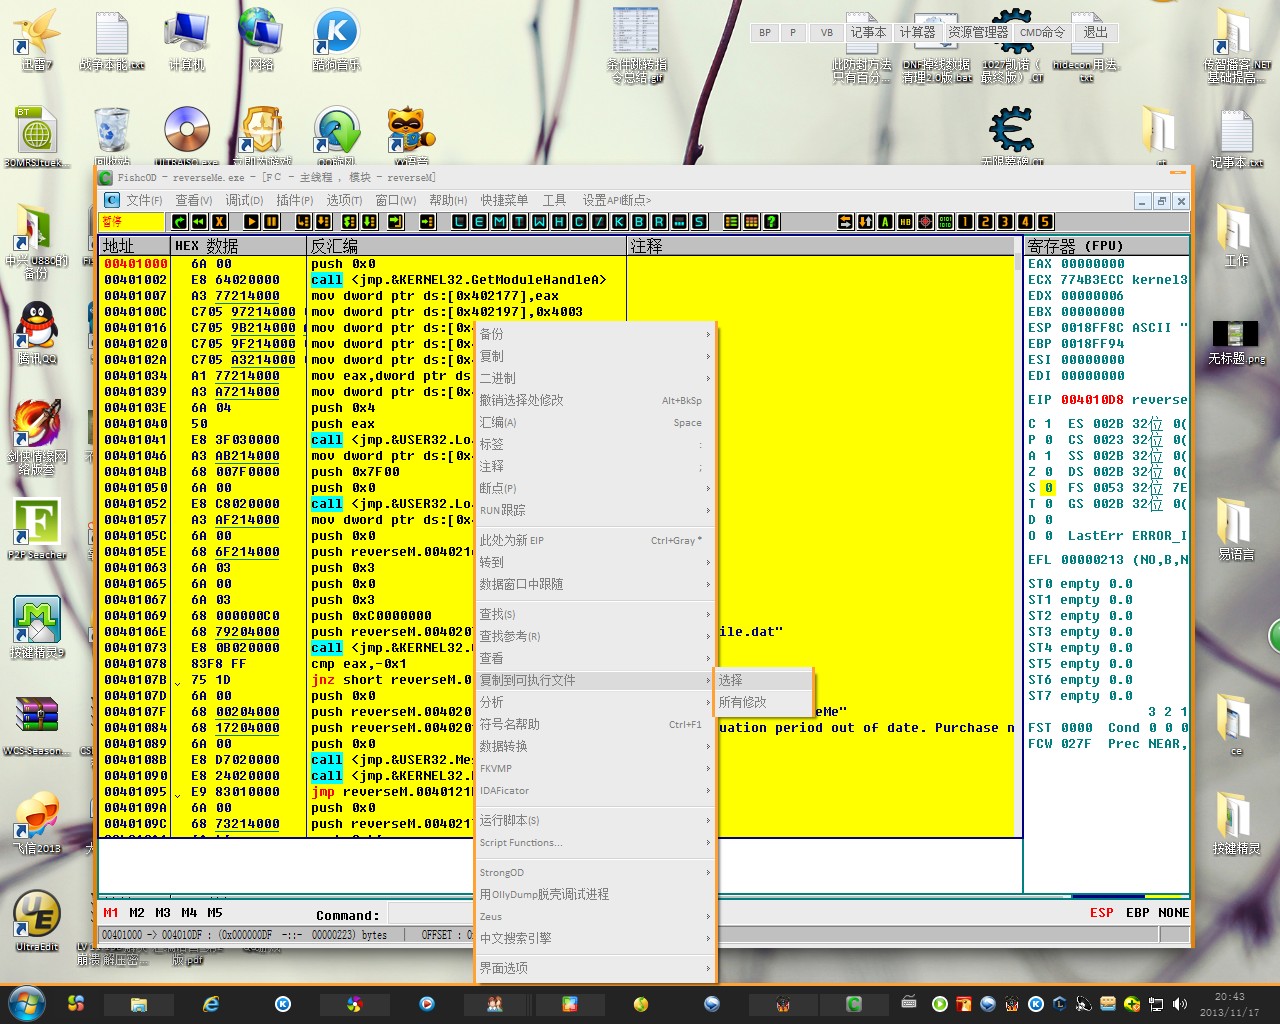Toggle the M5 memory watch tab

[x=215, y=913]
